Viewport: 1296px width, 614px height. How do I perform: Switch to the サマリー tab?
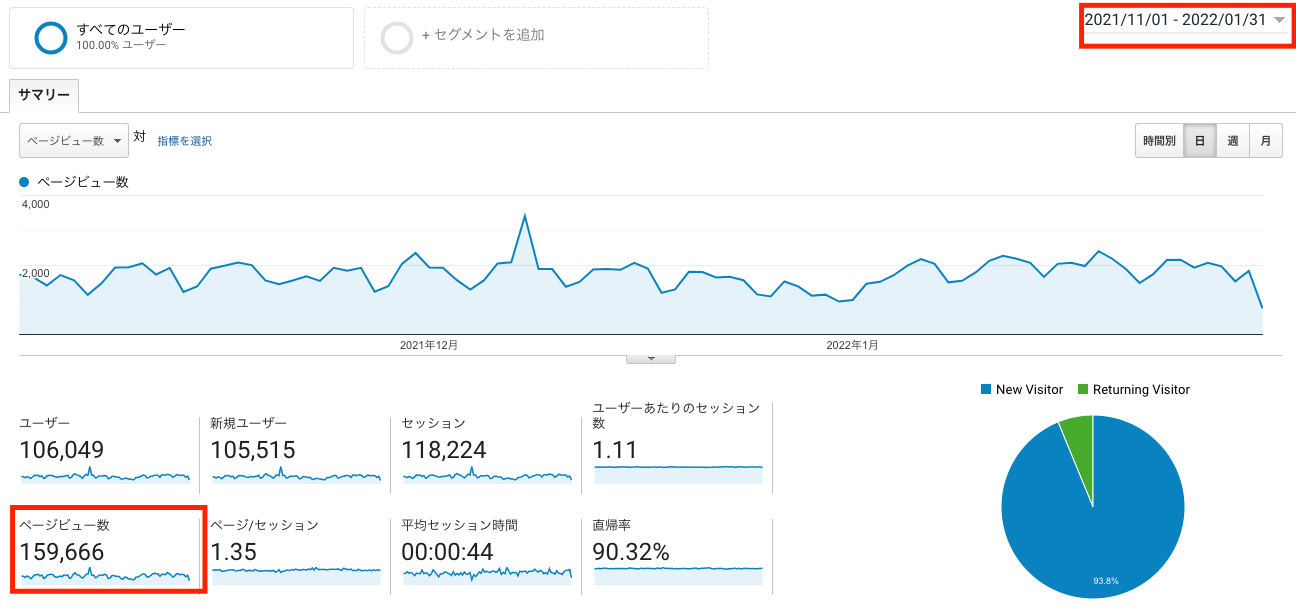(x=44, y=95)
